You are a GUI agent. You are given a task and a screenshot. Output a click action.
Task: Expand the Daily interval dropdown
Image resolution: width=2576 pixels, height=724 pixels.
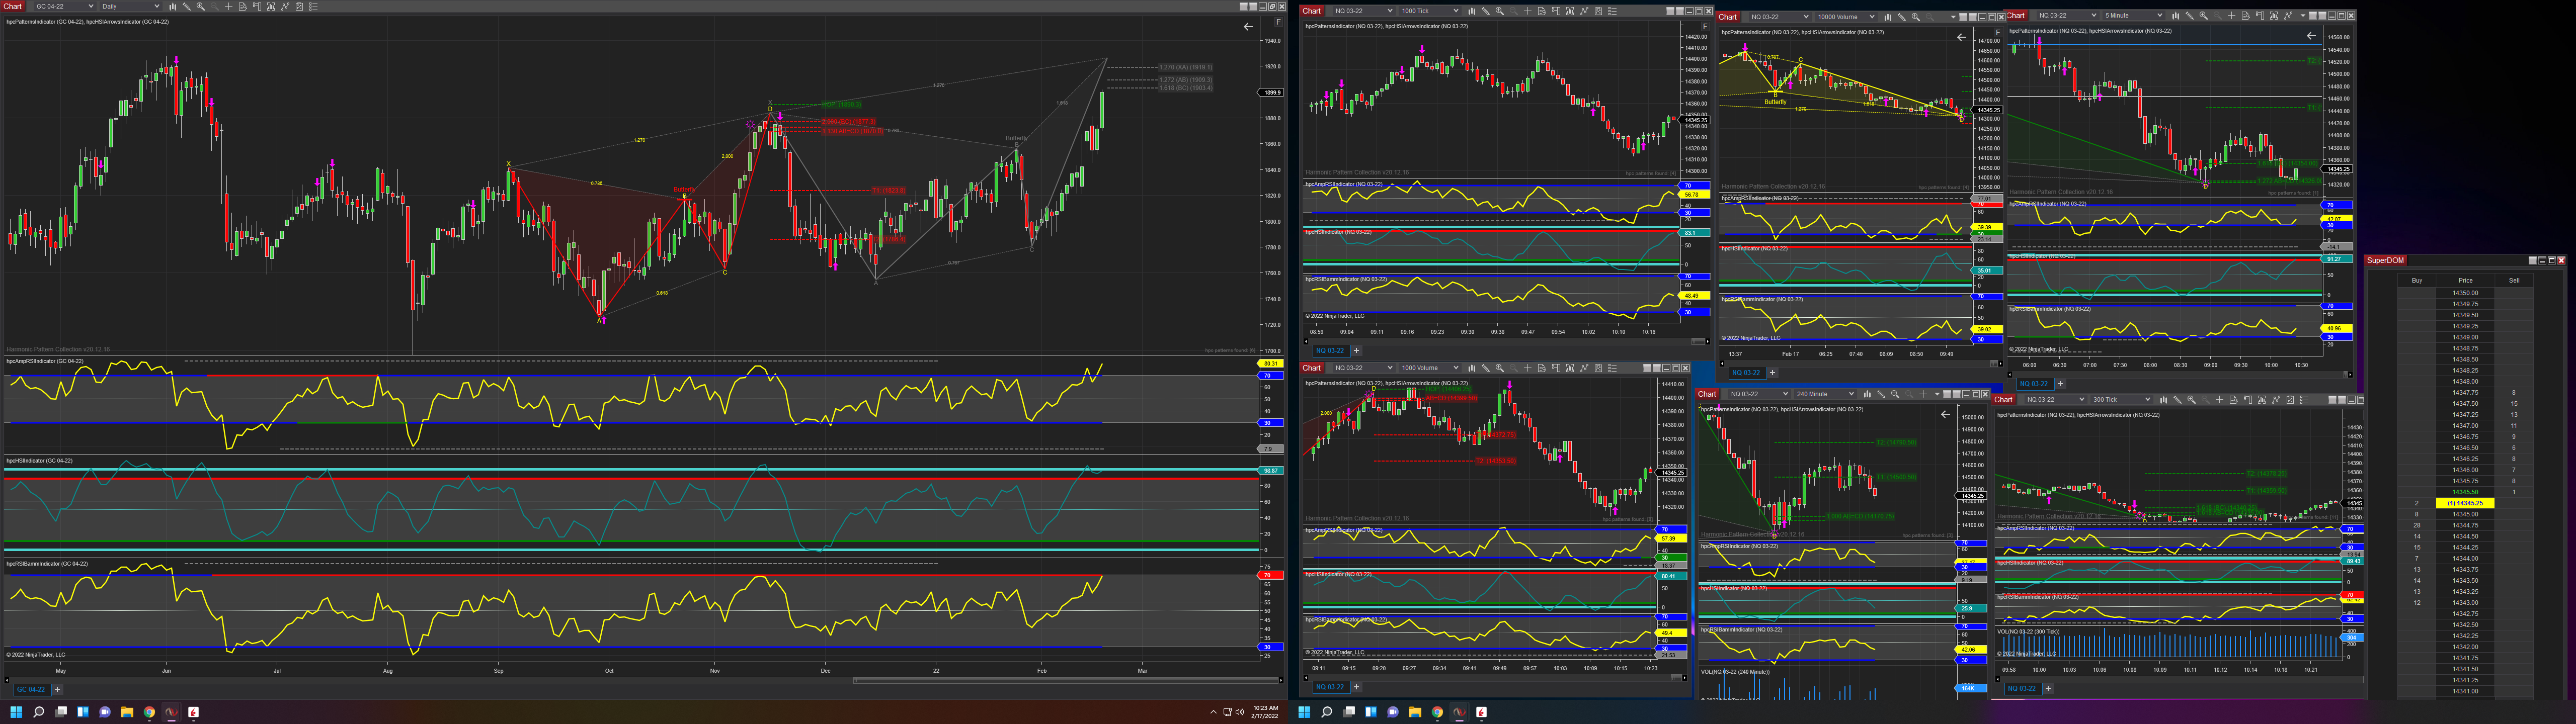point(157,6)
